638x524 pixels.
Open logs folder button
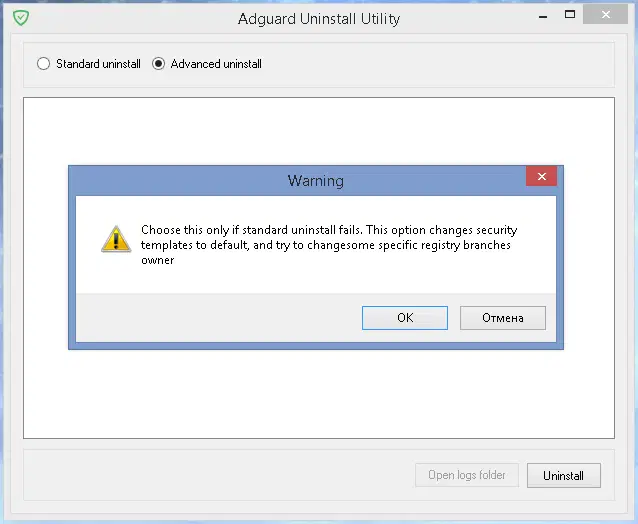pos(467,475)
